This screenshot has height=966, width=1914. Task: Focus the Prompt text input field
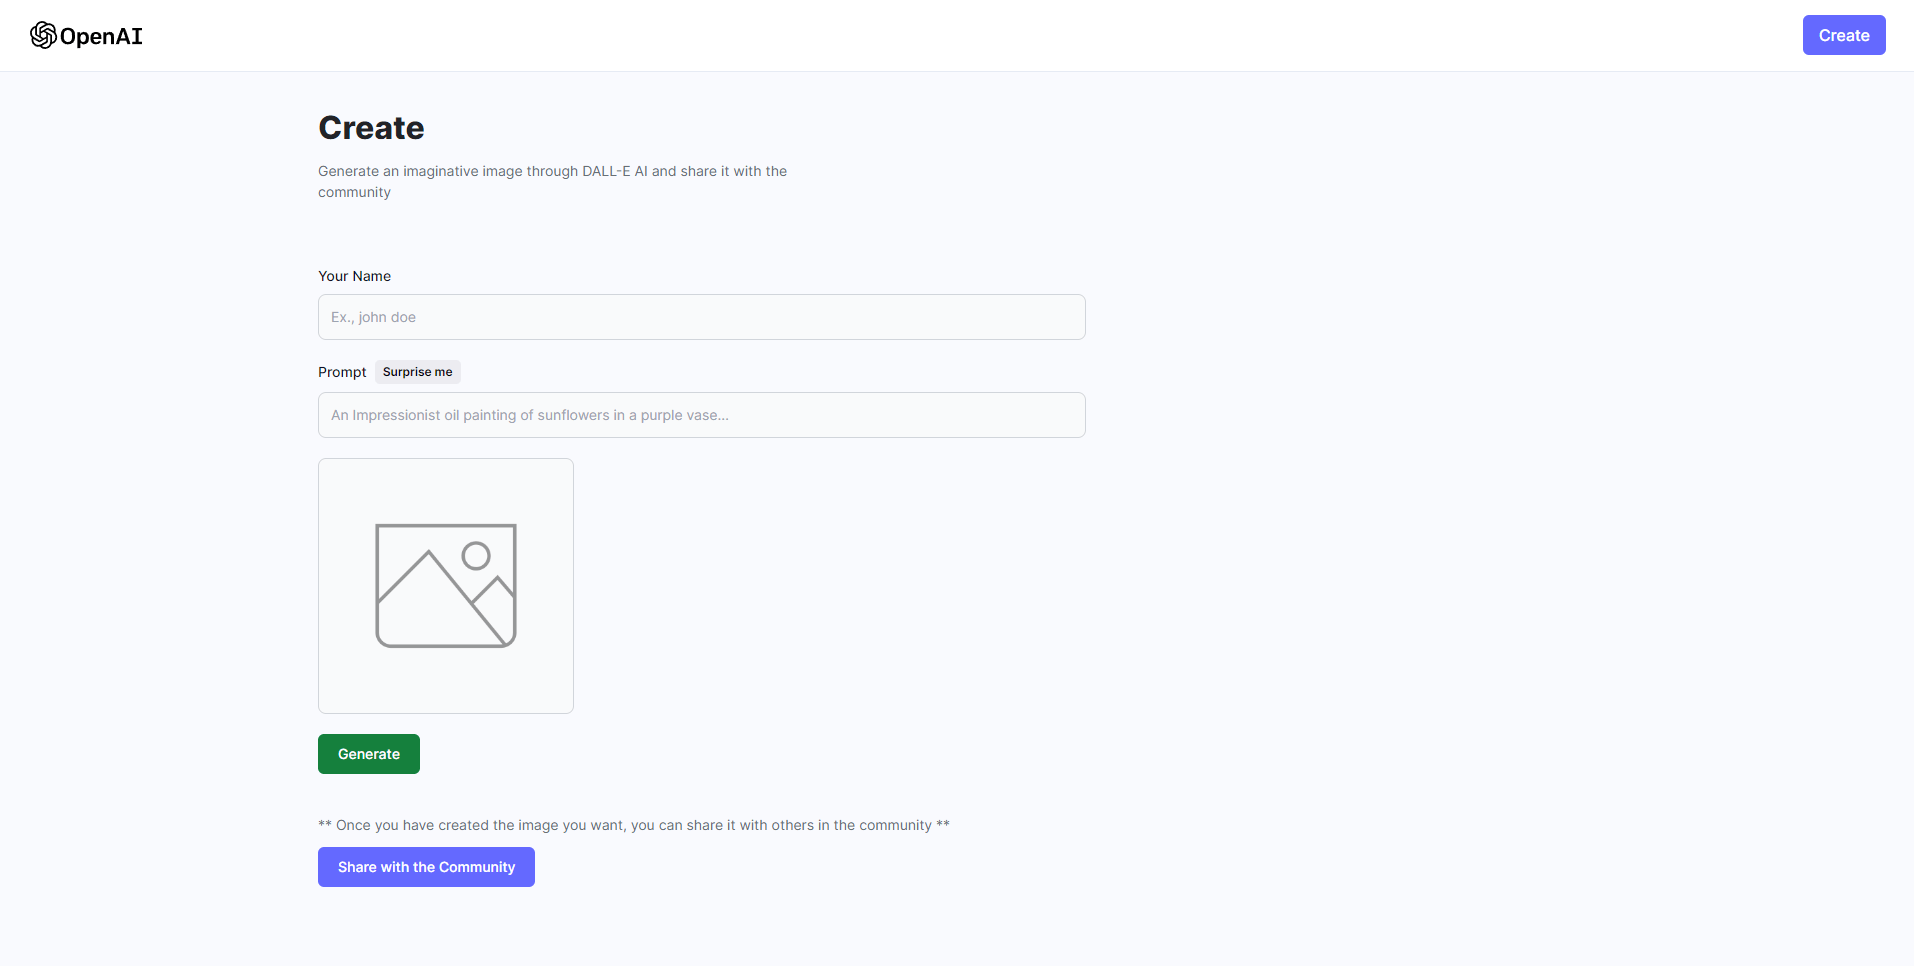click(x=701, y=415)
